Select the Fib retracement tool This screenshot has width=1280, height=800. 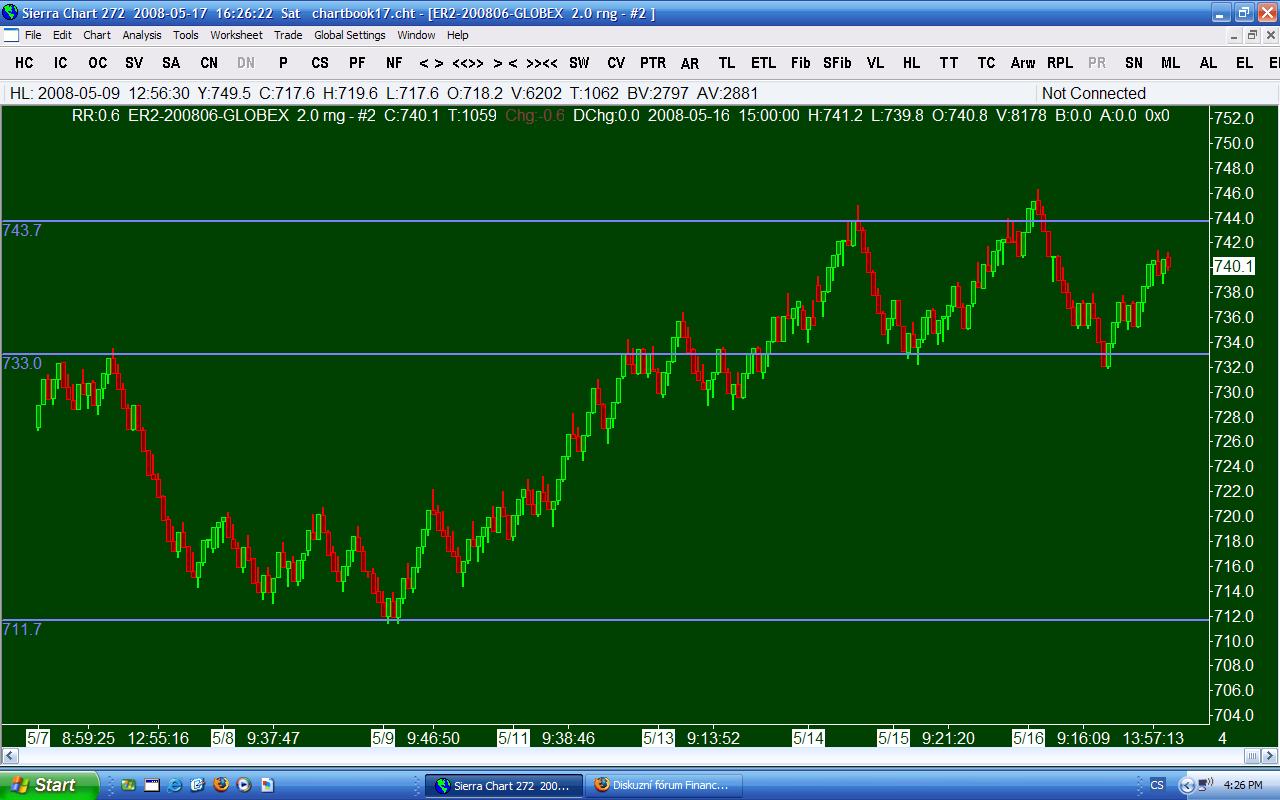[800, 63]
